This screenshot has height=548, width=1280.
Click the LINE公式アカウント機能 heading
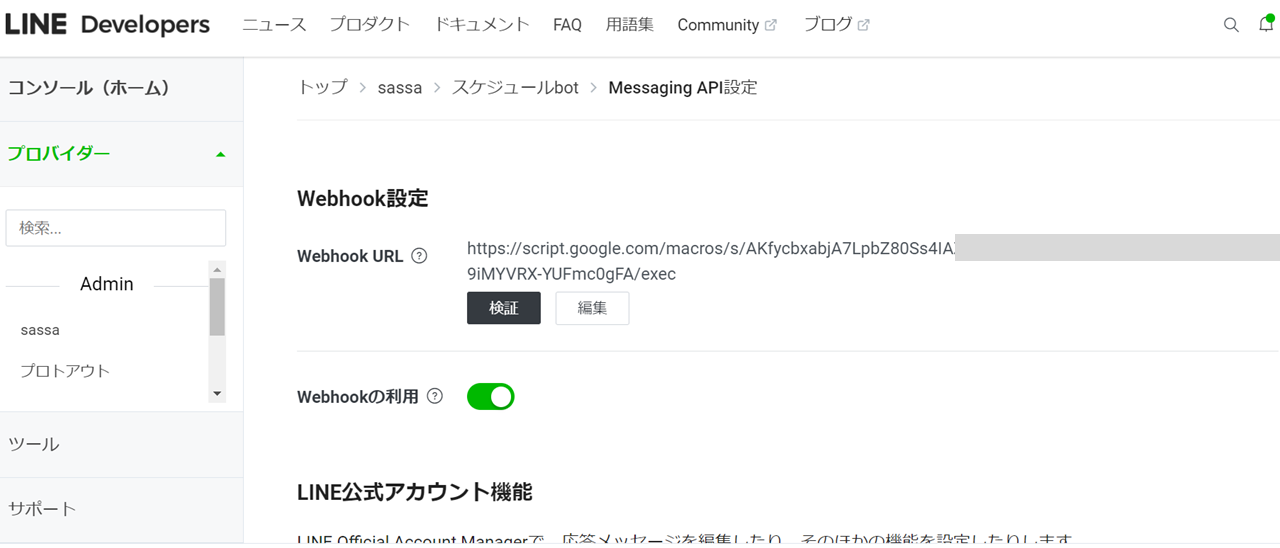click(415, 492)
